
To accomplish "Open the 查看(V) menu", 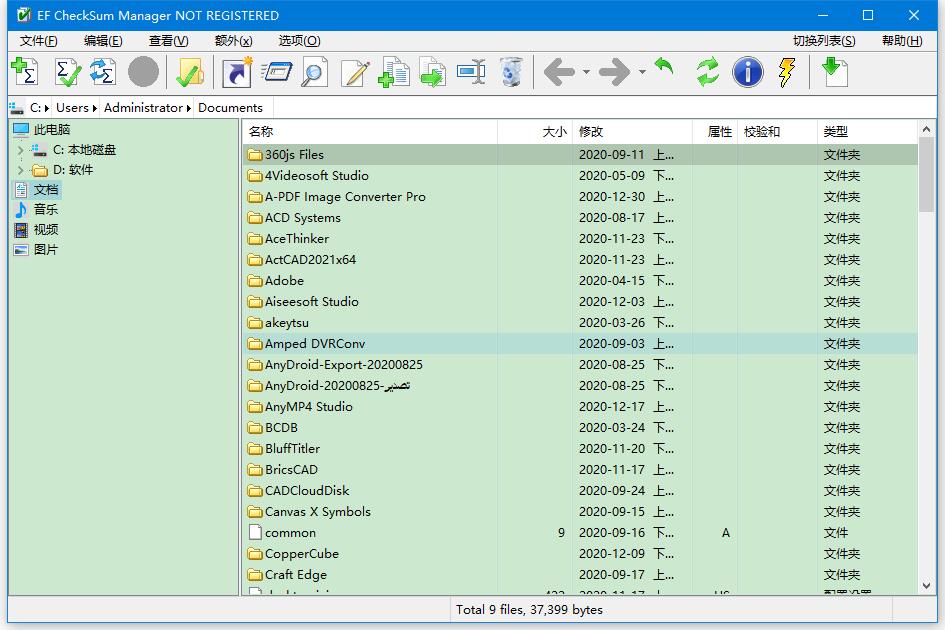I will 169,40.
